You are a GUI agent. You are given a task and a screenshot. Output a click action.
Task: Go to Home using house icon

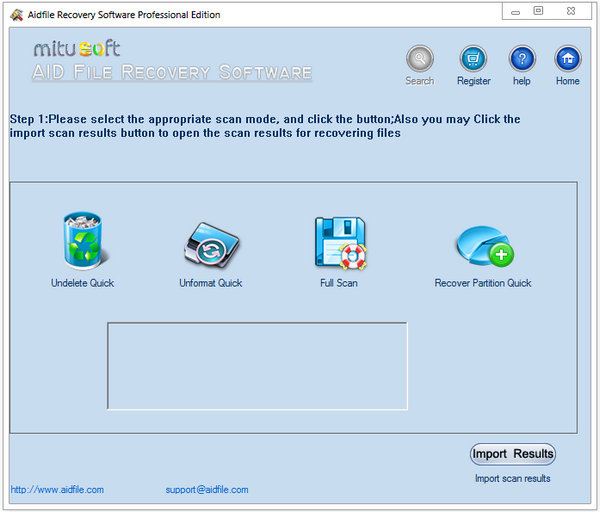[x=568, y=58]
